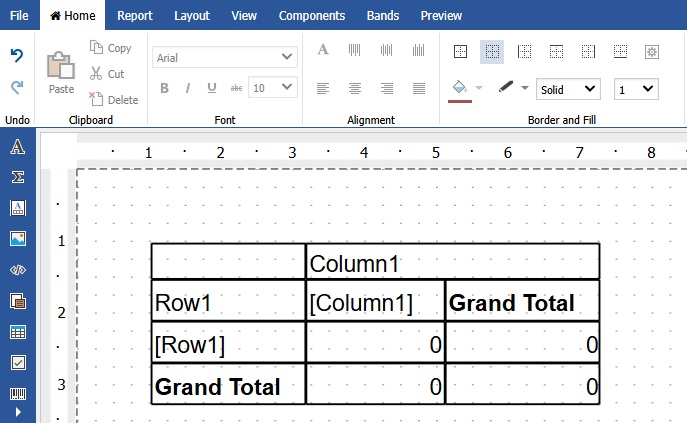Viewport: 687px width, 423px height.
Task: Open the File menu
Action: click(19, 15)
